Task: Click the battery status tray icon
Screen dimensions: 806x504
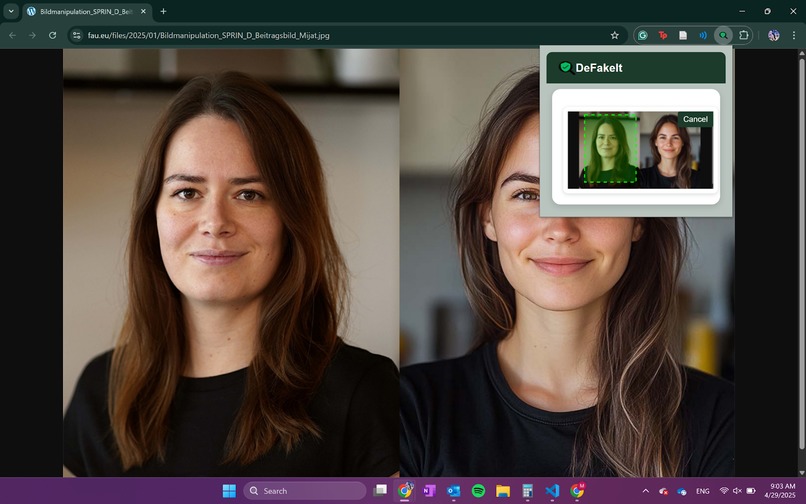Action: [x=751, y=491]
